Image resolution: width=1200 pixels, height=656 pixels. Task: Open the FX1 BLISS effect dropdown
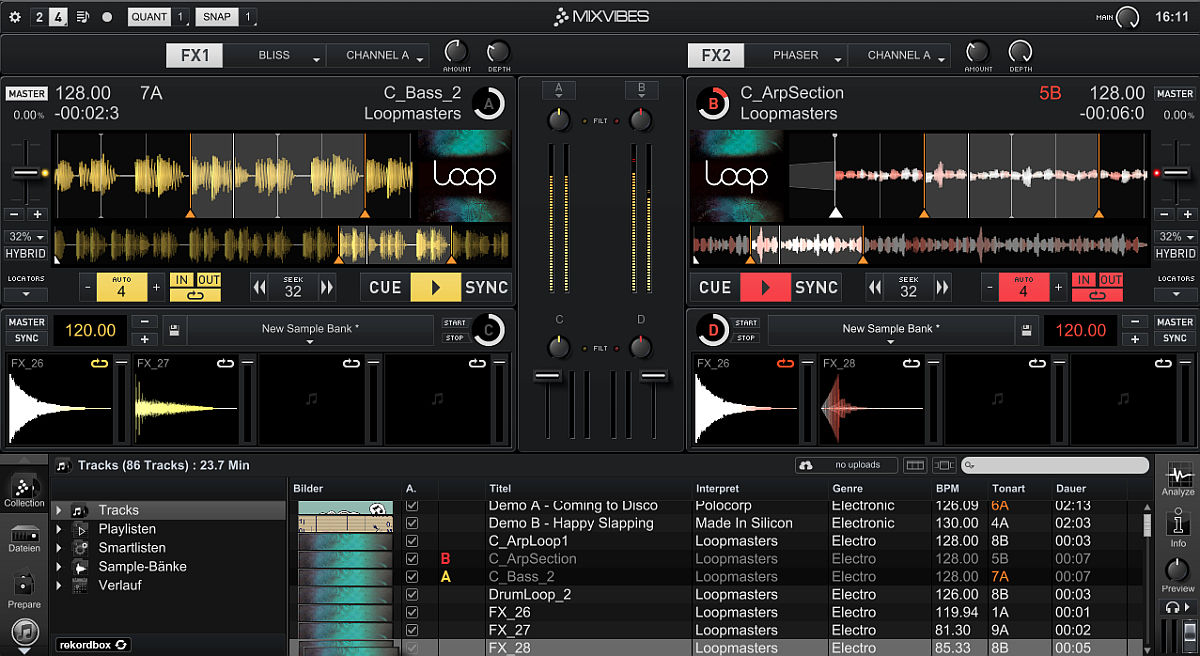275,56
